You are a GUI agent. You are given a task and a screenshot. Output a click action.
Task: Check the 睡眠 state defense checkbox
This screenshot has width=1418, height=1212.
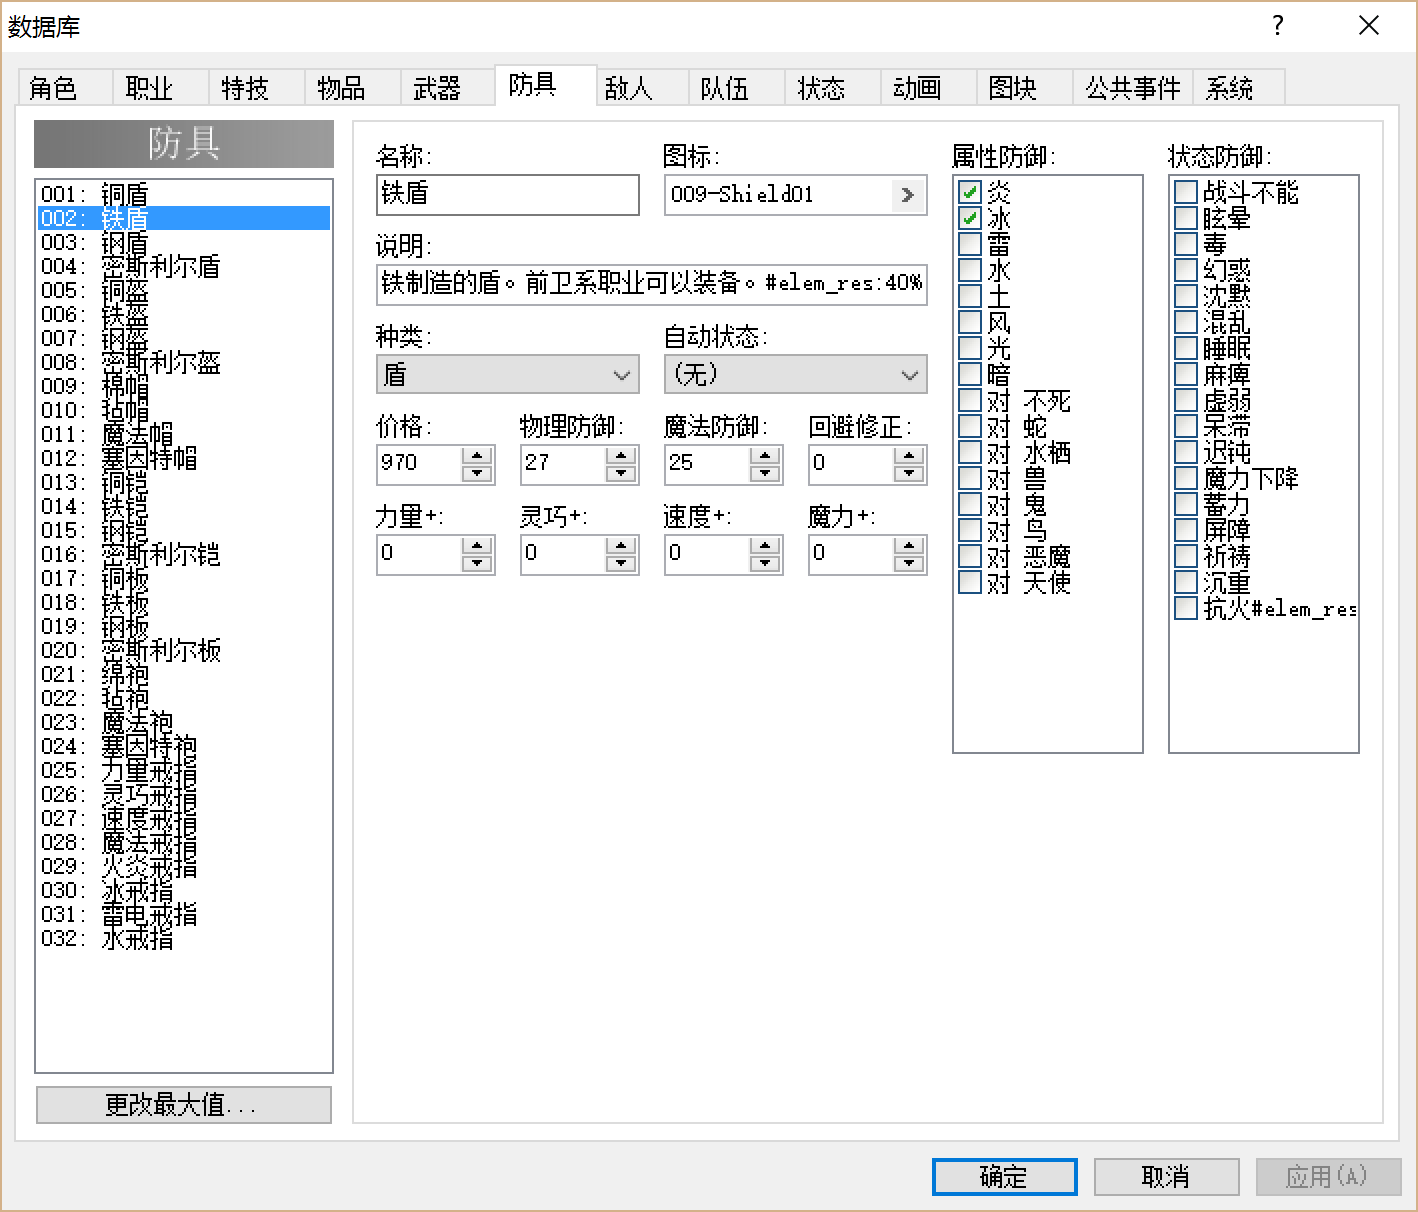(1186, 347)
